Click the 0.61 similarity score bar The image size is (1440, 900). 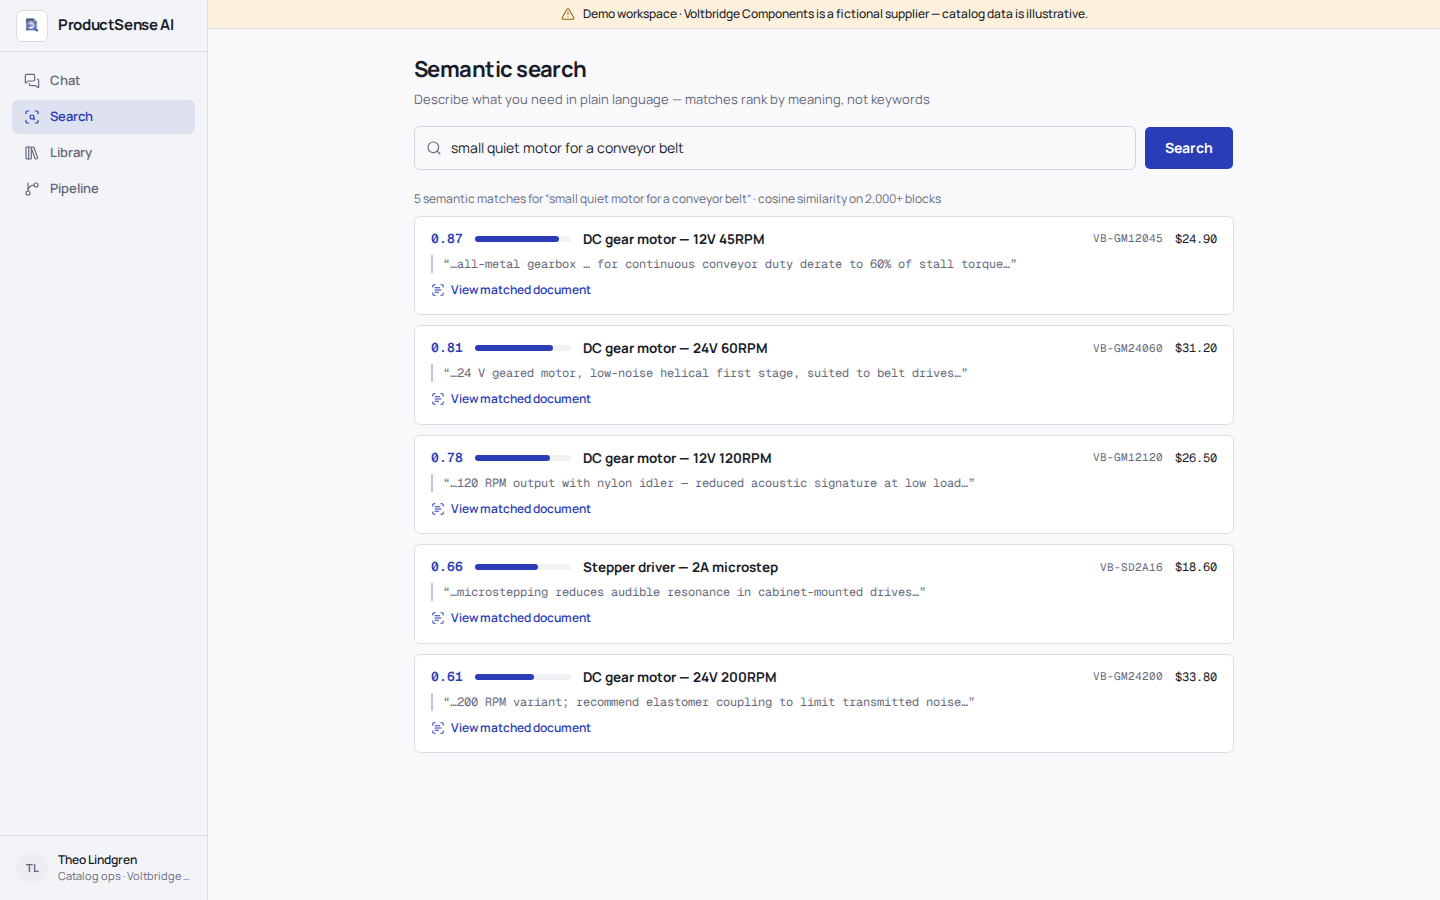523,677
